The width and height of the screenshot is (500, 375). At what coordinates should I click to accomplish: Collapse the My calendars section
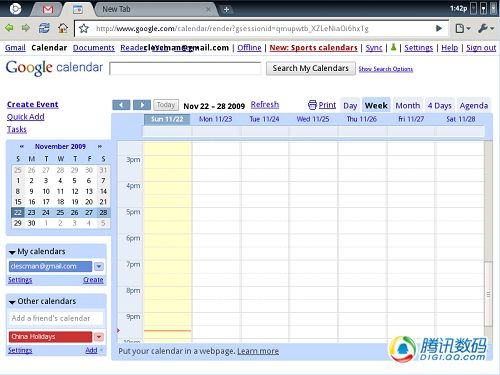point(12,252)
